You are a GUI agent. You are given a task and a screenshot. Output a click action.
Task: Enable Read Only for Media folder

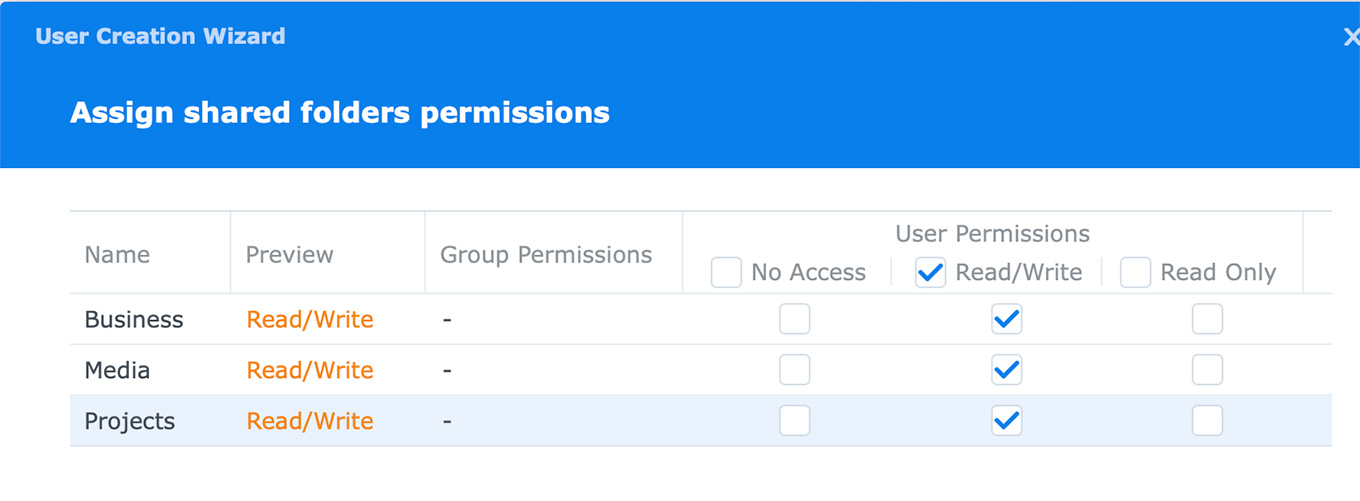(x=1207, y=370)
